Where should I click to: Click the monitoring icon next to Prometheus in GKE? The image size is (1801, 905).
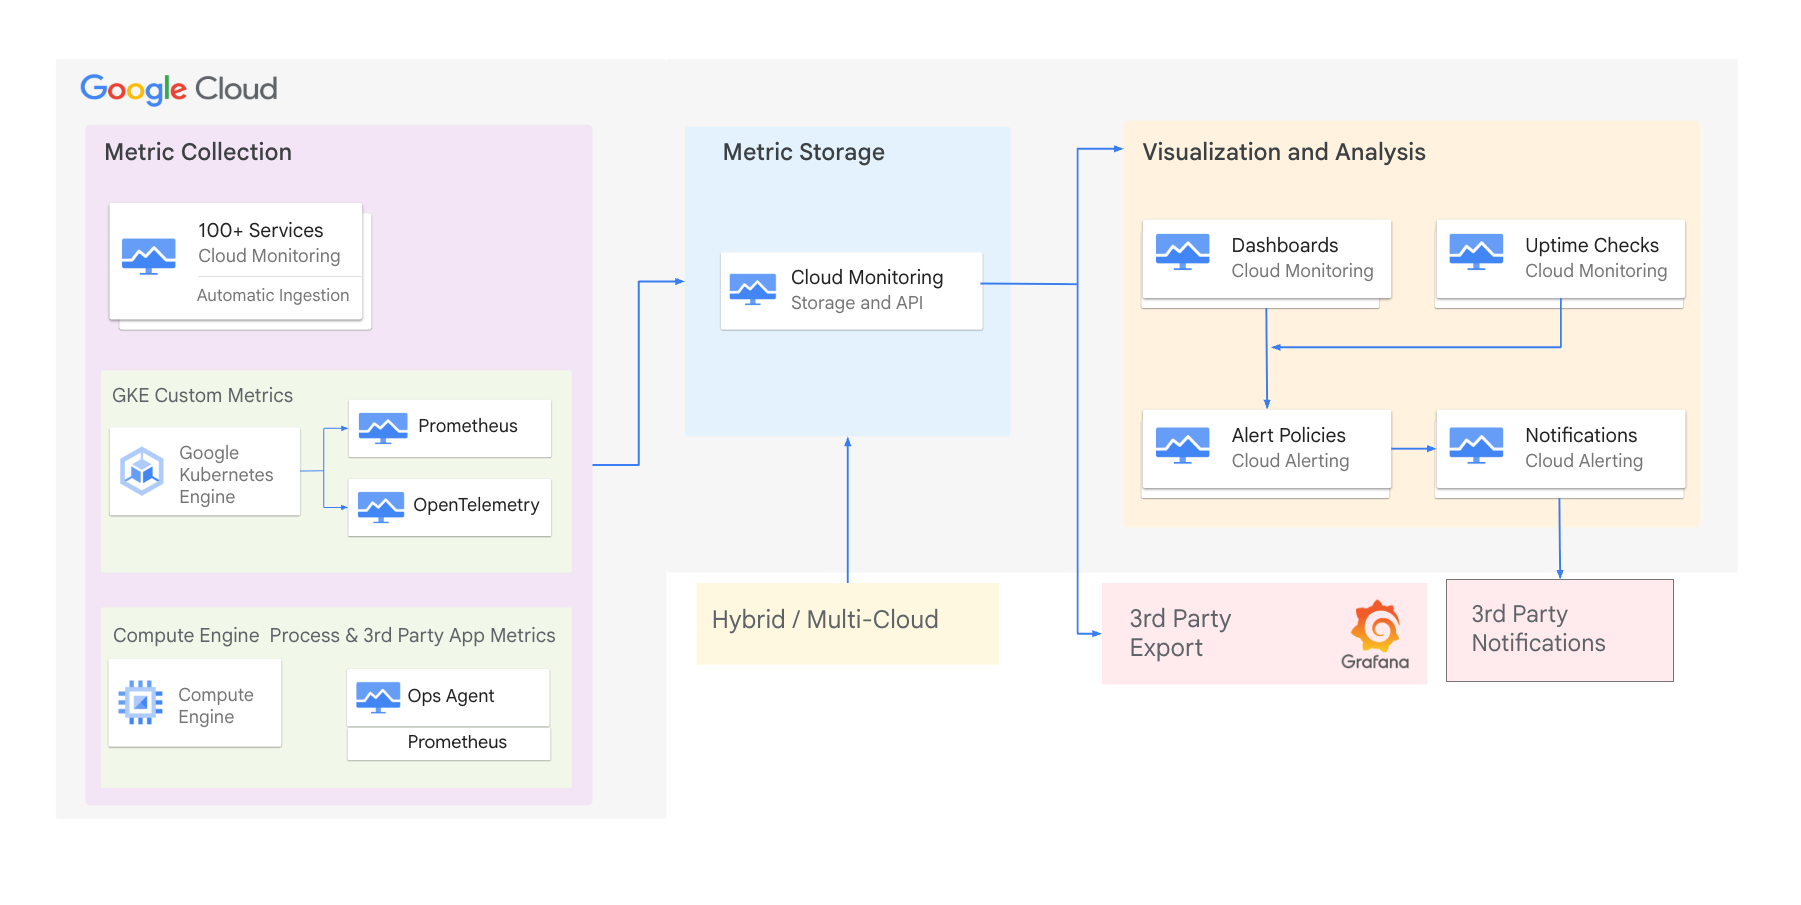(x=383, y=428)
